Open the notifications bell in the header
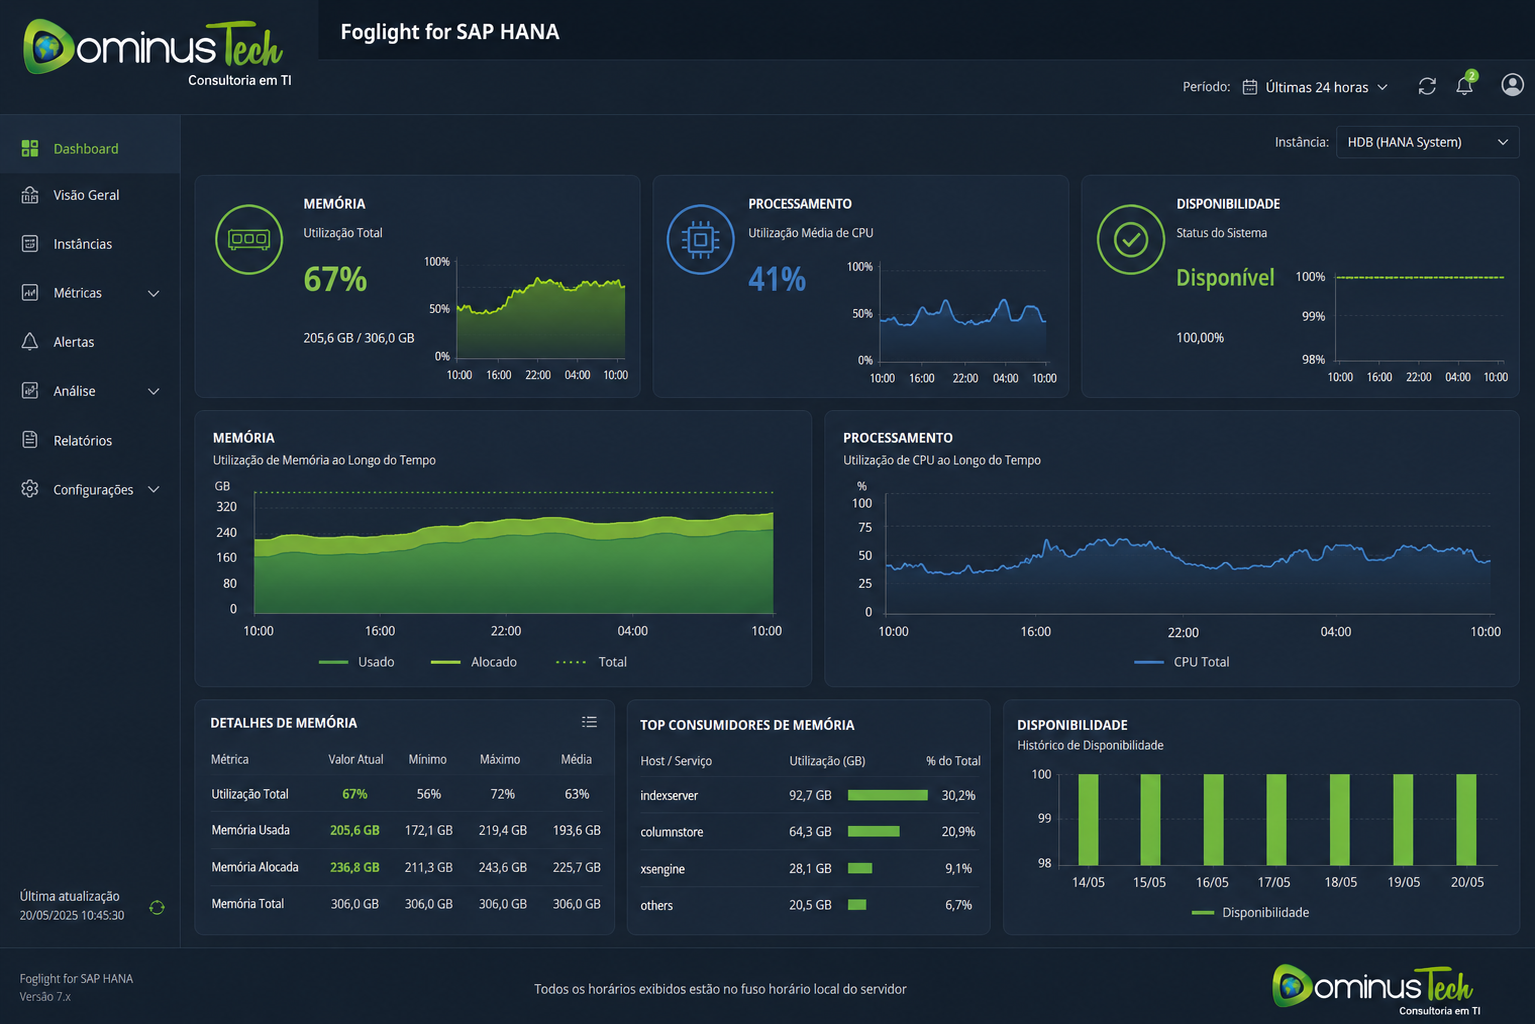This screenshot has width=1535, height=1024. coord(1465,85)
